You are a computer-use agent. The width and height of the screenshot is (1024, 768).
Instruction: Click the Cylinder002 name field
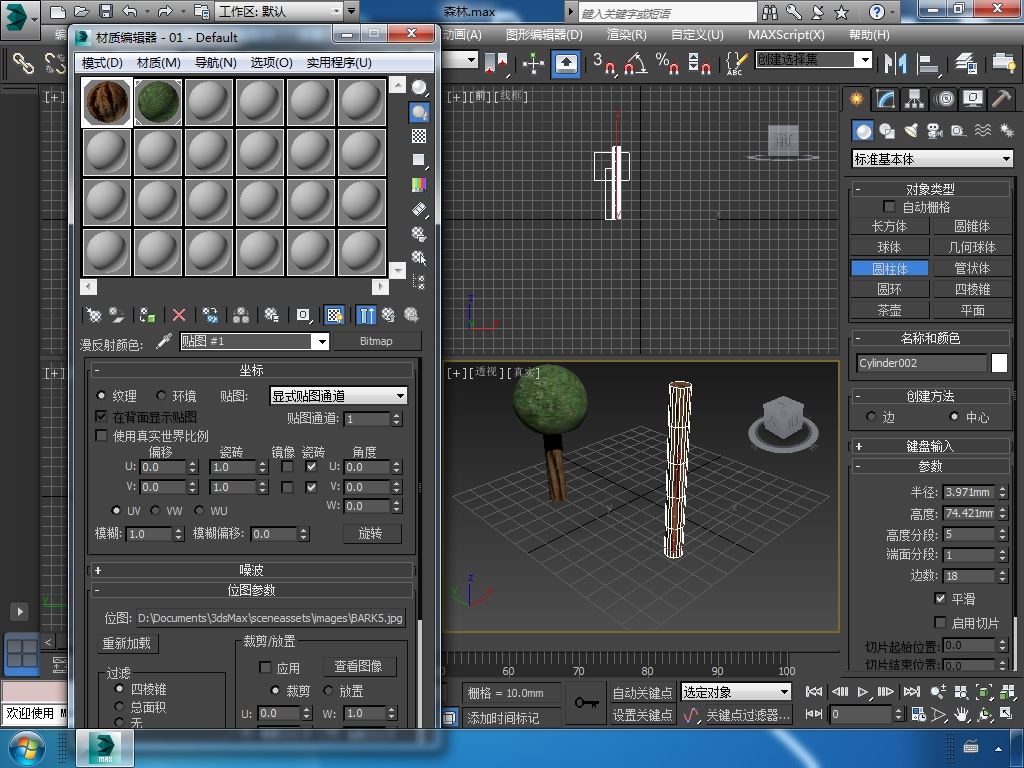pos(921,363)
